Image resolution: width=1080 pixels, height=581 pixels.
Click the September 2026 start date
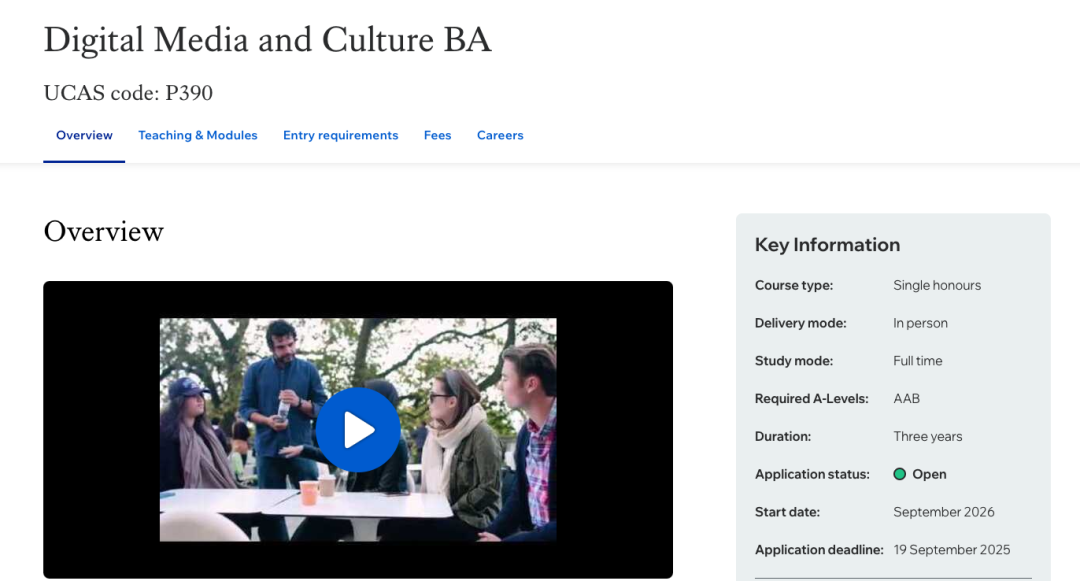point(943,512)
